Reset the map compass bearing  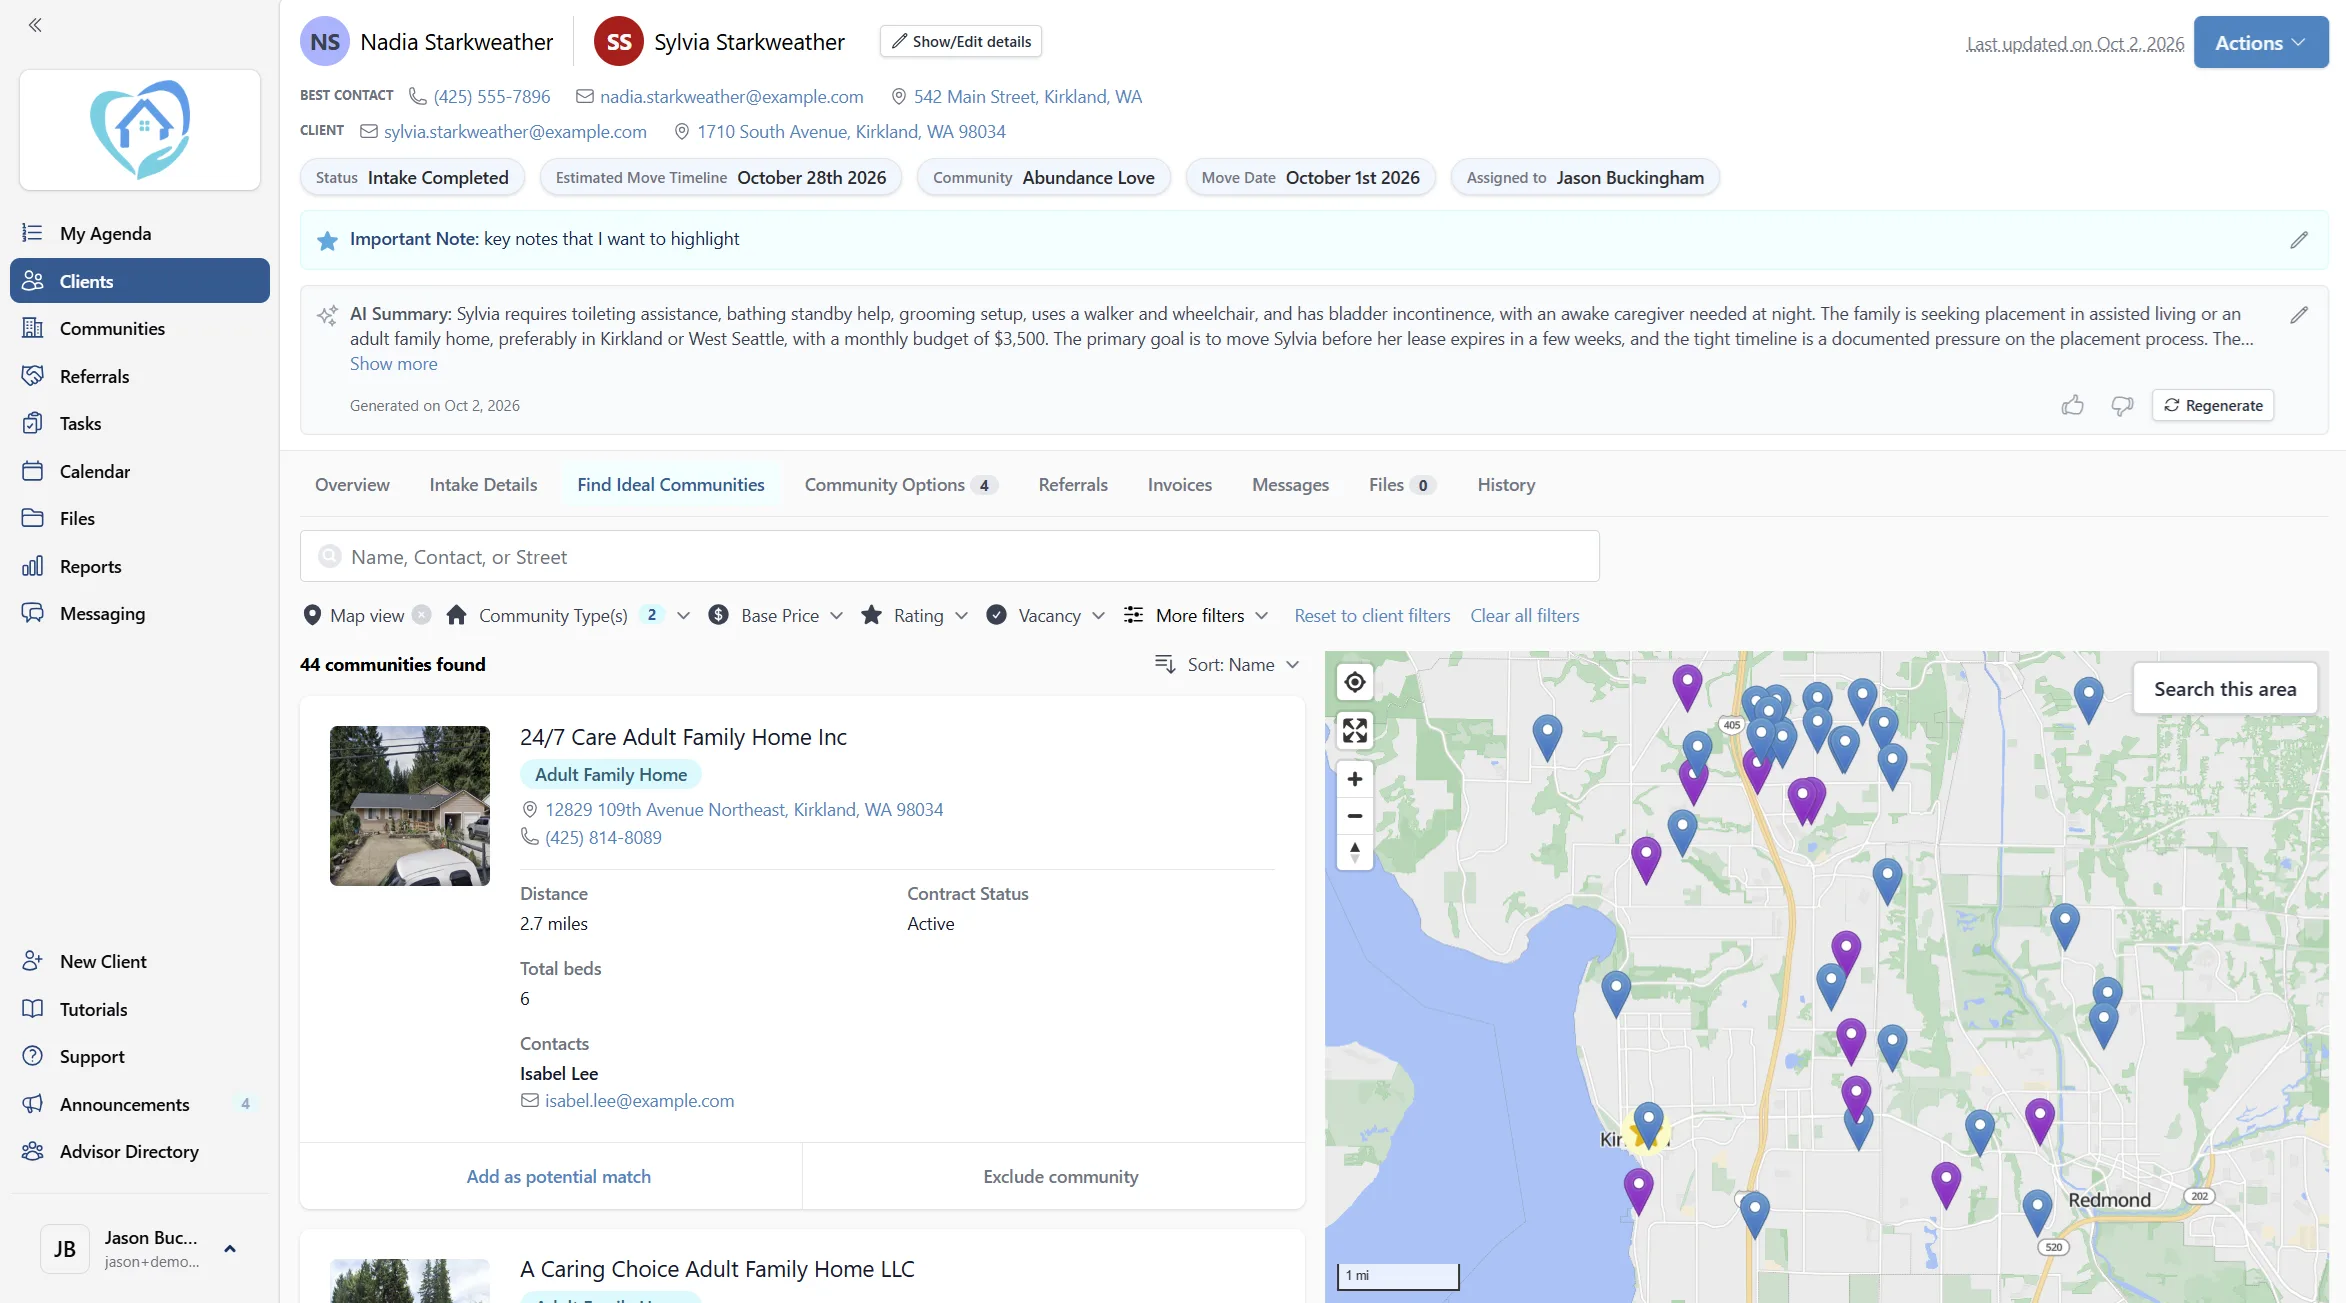pyautogui.click(x=1355, y=852)
